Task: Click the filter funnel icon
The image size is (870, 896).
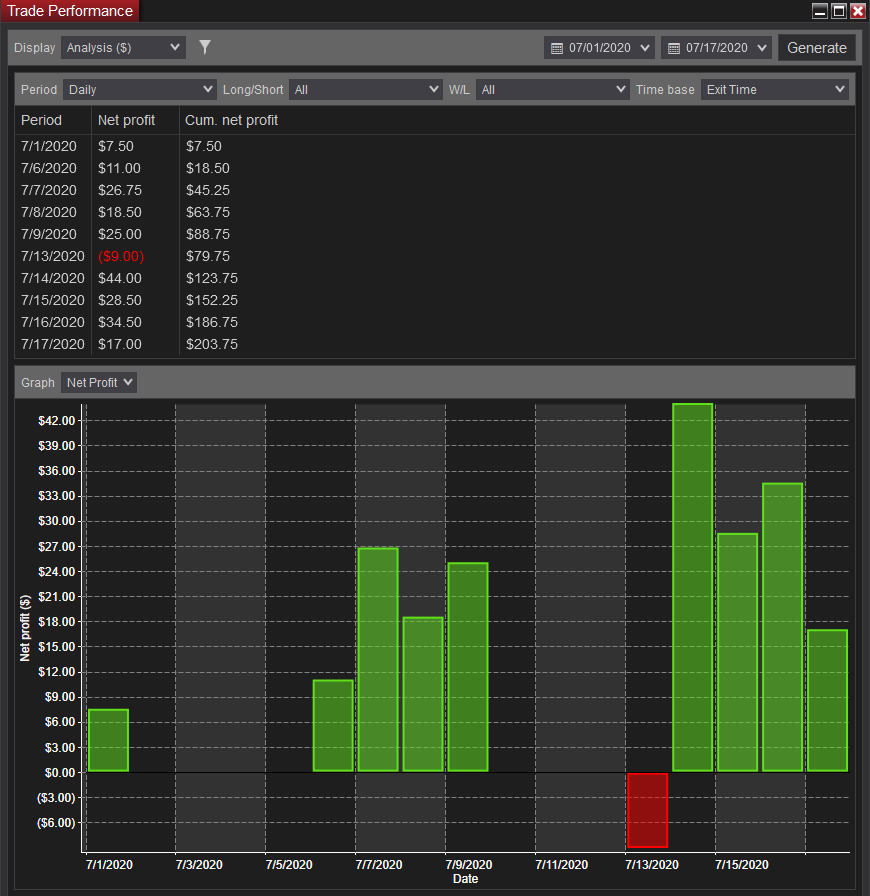Action: point(205,47)
